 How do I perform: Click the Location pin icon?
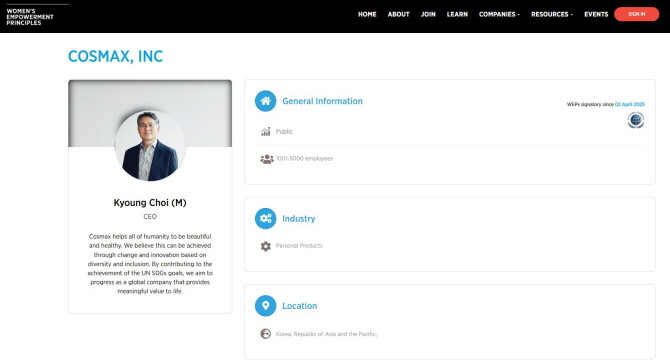point(265,306)
